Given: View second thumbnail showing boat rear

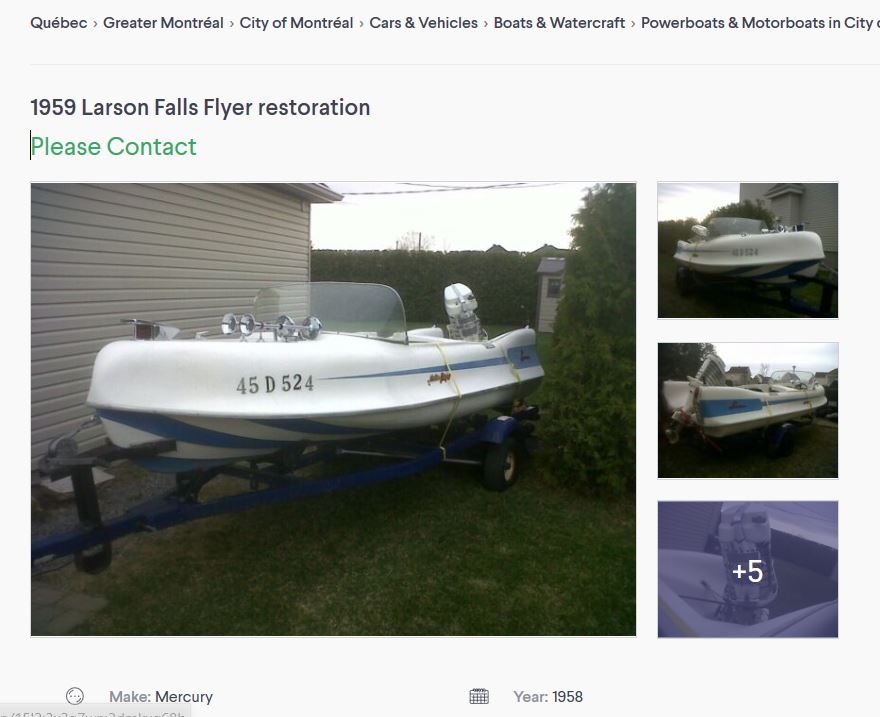Looking at the screenshot, I should pyautogui.click(x=748, y=410).
